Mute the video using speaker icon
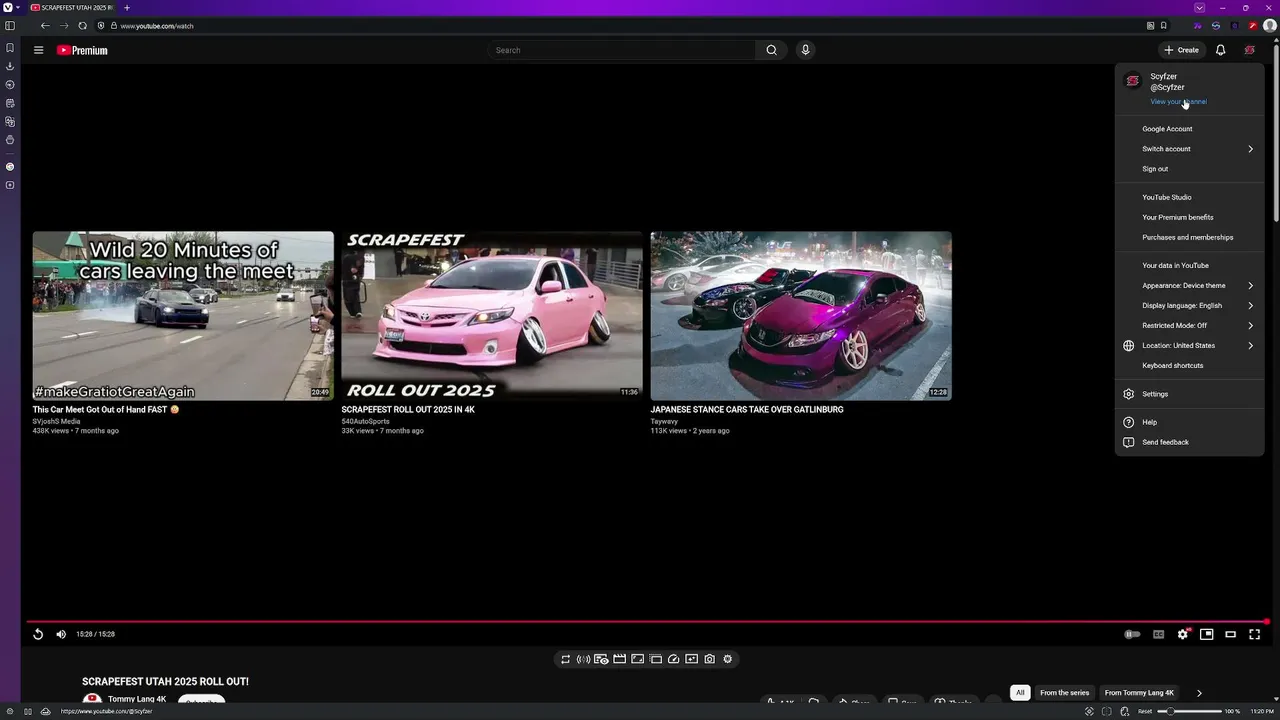The height and width of the screenshot is (720, 1280). point(61,634)
